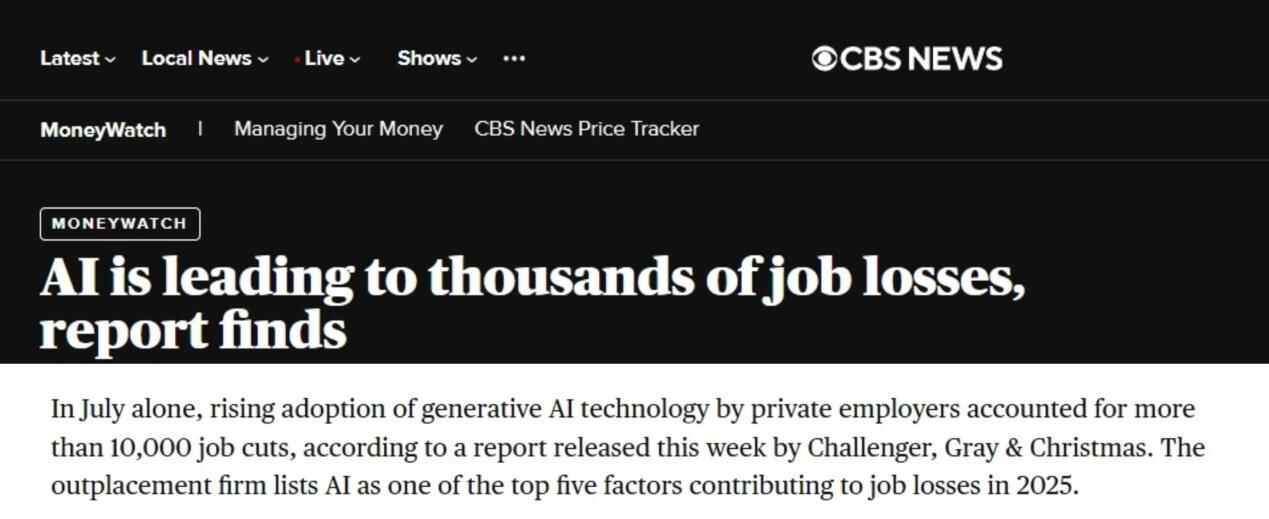This screenshot has width=1269, height=519.
Task: Expand the Shows dropdown chevron
Action: tap(472, 60)
